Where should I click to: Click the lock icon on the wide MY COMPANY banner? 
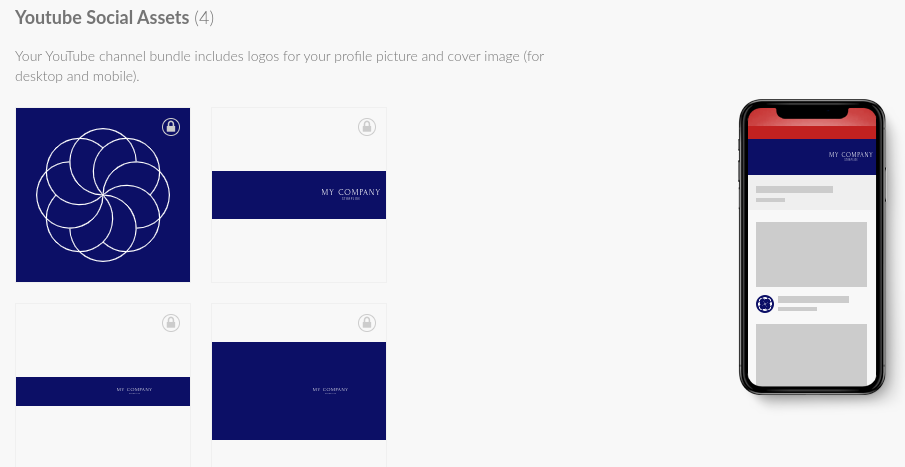point(367,126)
